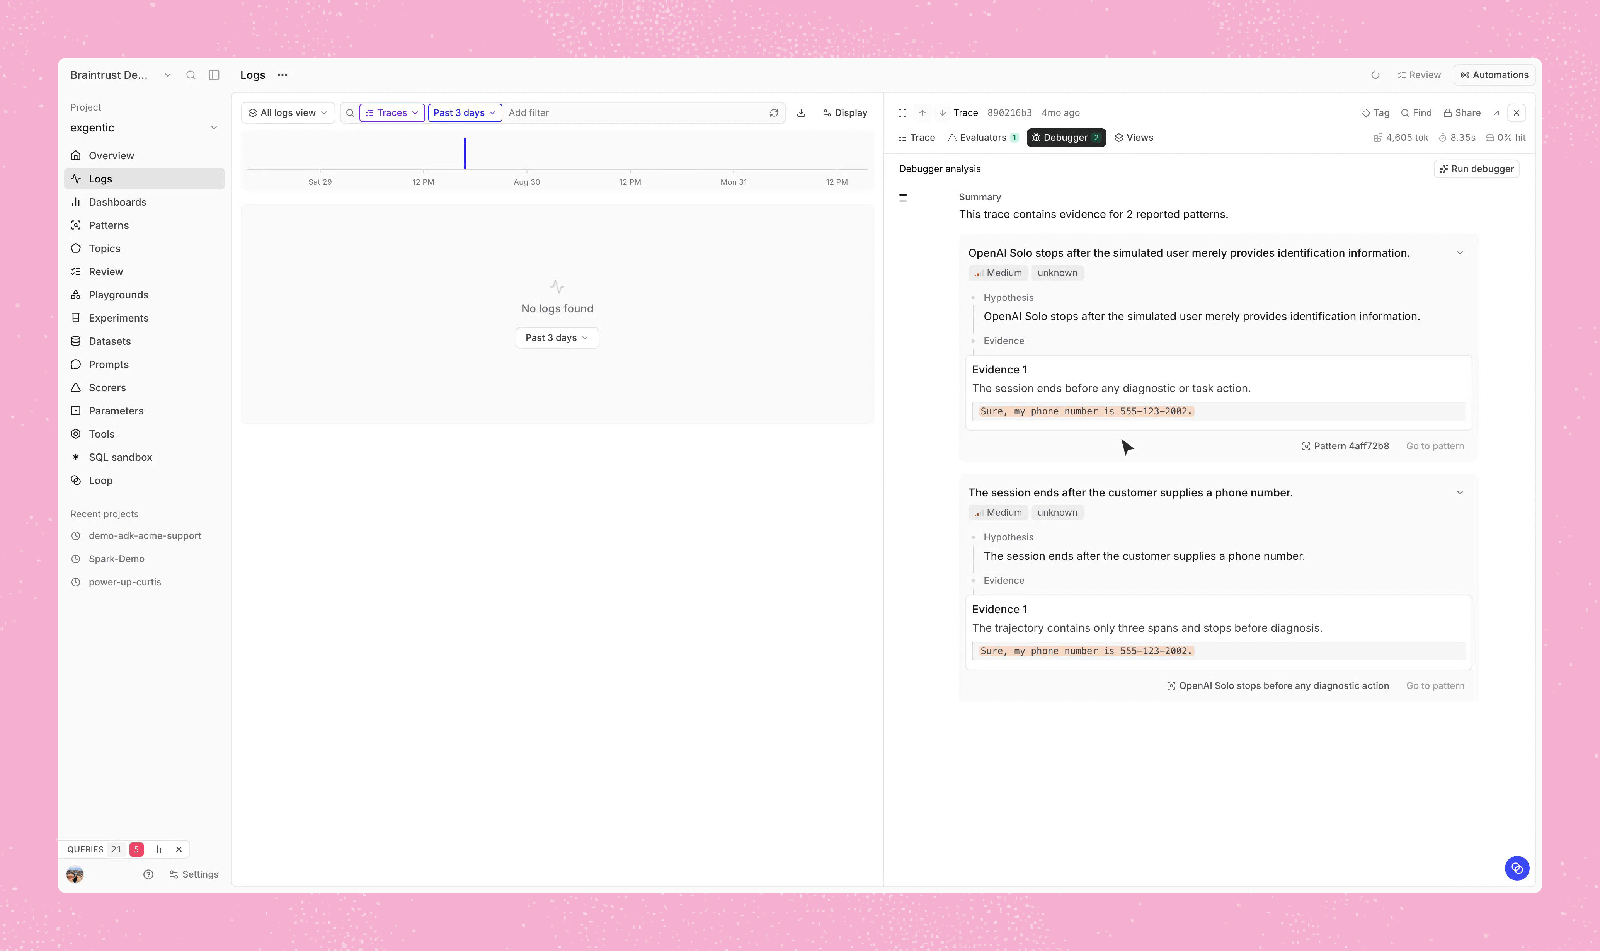Download logs with the download icon
Viewport: 1600px width, 951px height.
(x=801, y=113)
